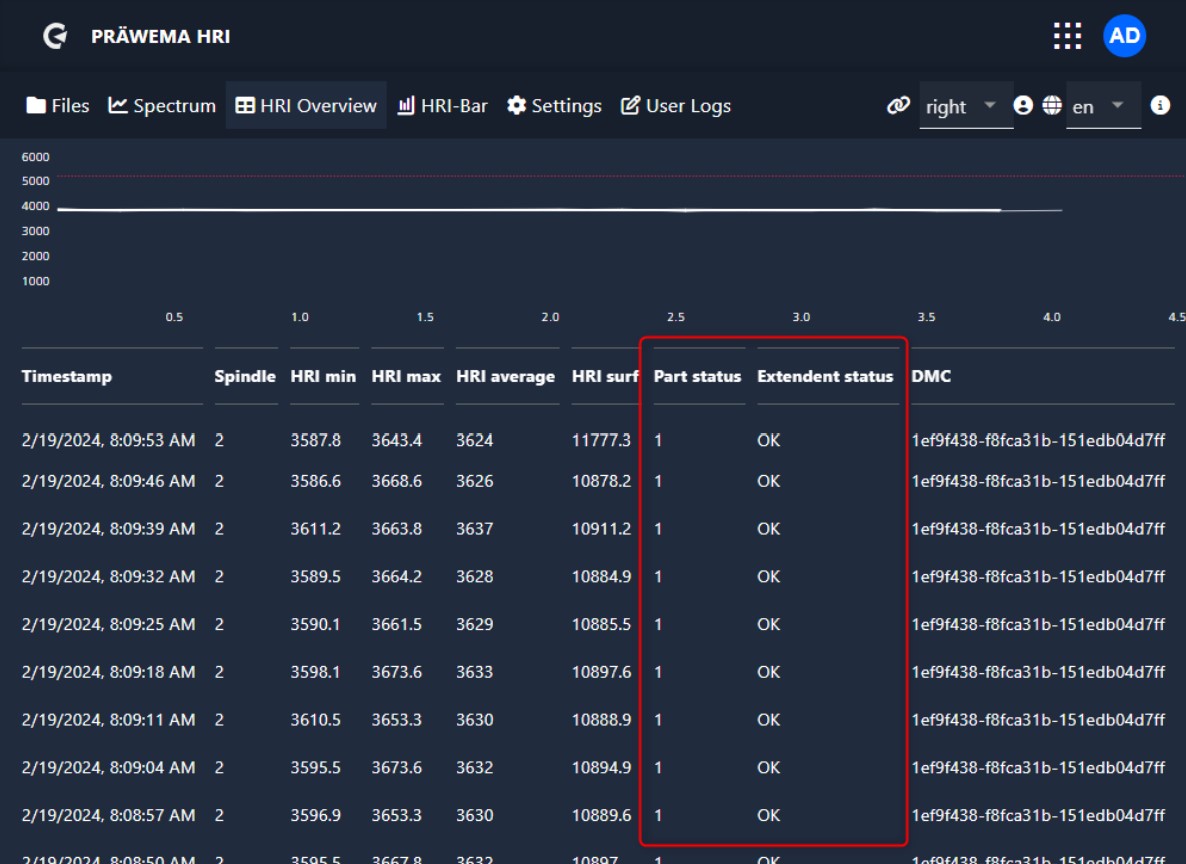This screenshot has width=1186, height=864.
Task: Select the row timestamped 8:09:53 AM
Action: [x=108, y=440]
